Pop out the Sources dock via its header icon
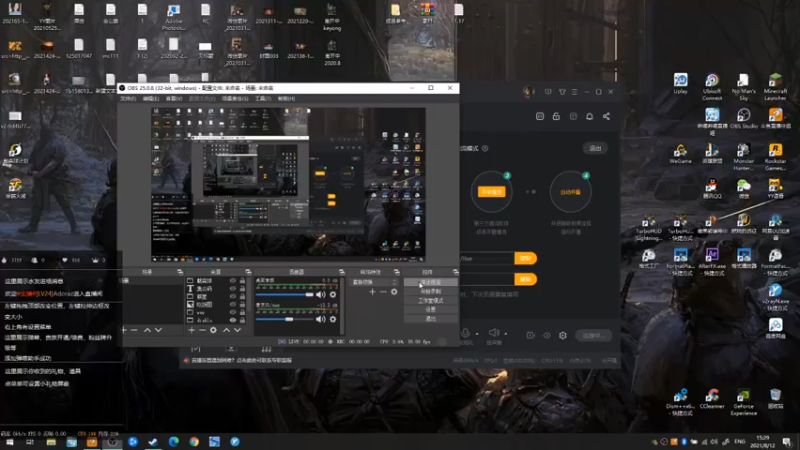 (x=248, y=272)
